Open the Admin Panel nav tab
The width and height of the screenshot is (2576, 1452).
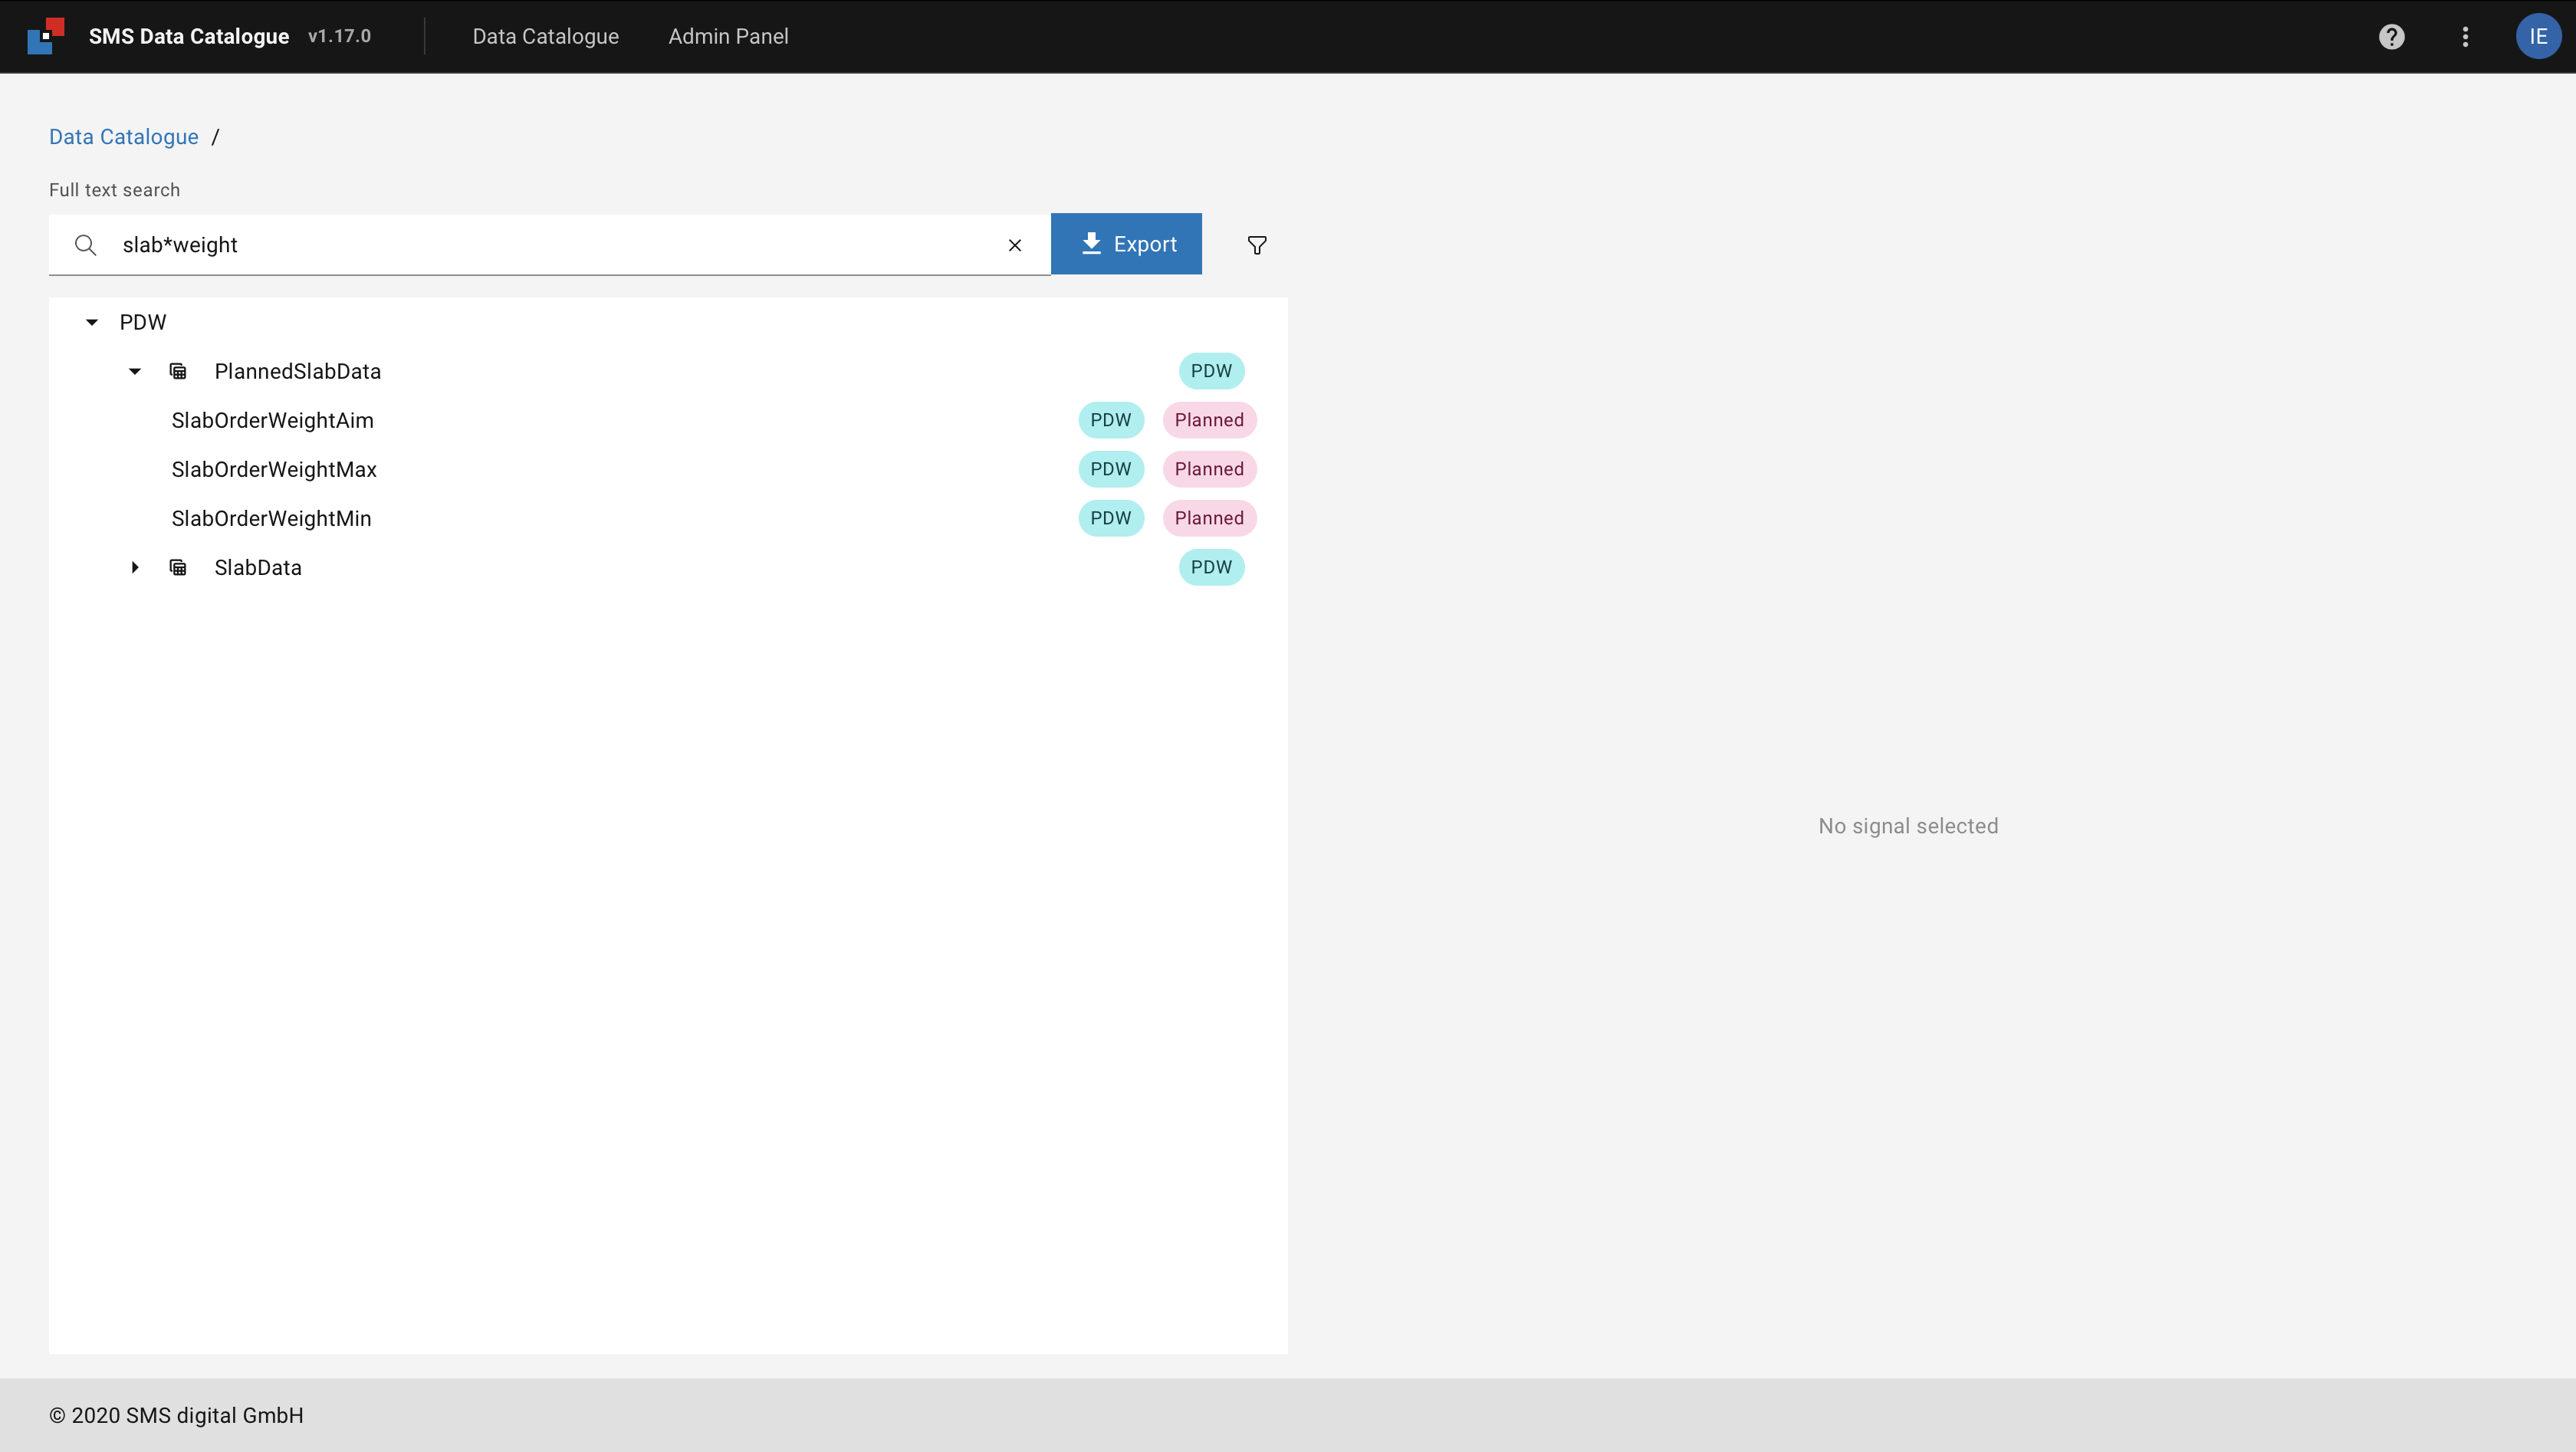(x=728, y=37)
